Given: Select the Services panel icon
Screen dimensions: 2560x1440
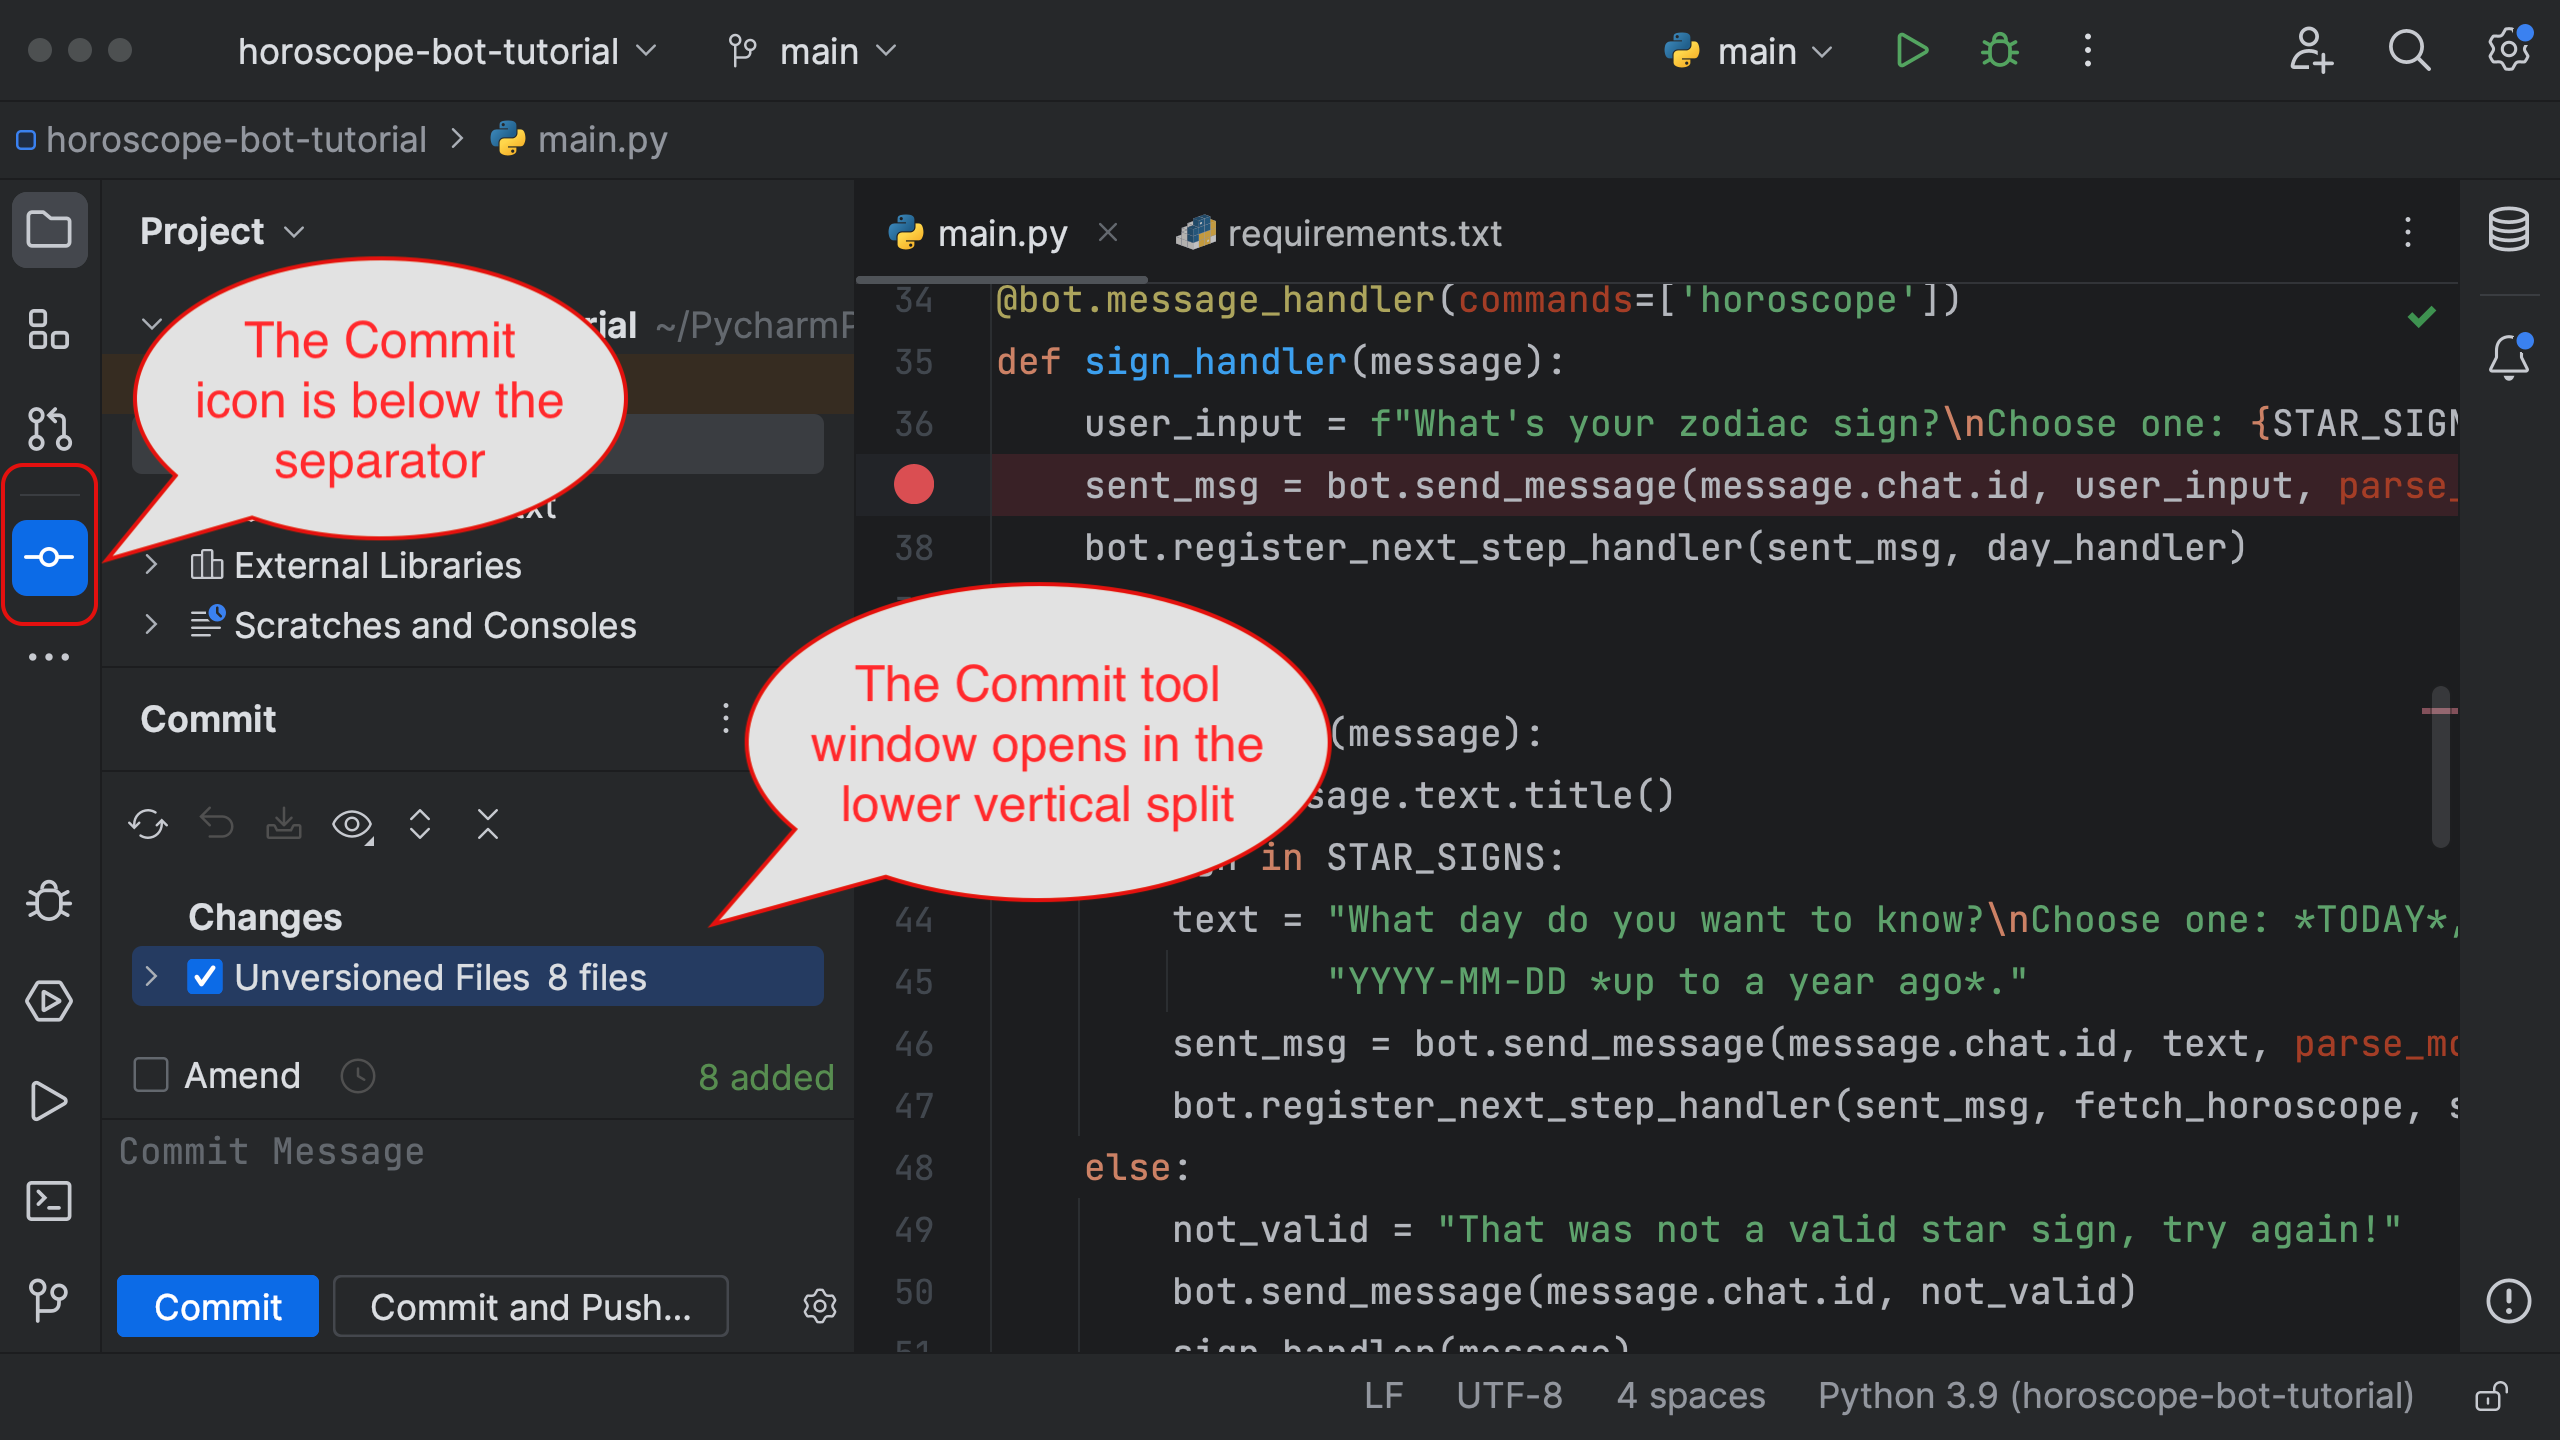Looking at the screenshot, I should 51,1000.
